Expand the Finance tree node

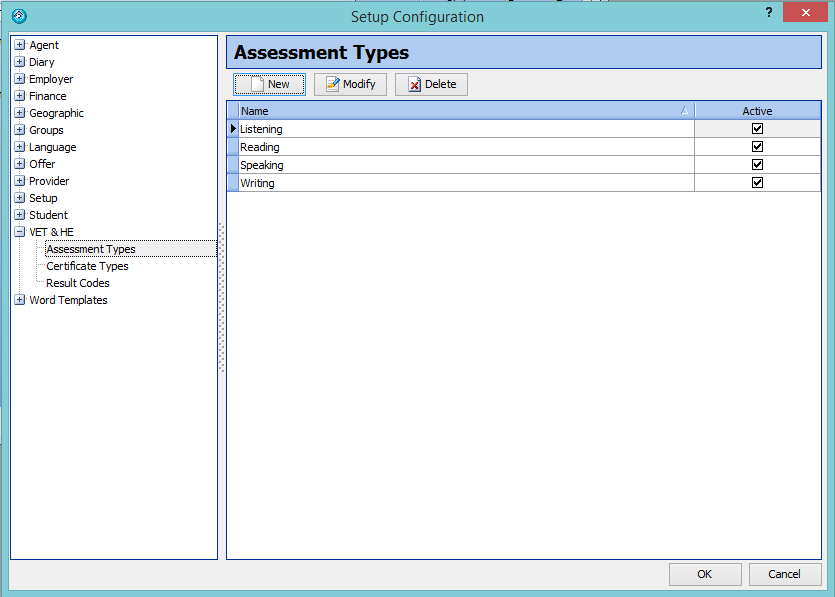coord(19,96)
